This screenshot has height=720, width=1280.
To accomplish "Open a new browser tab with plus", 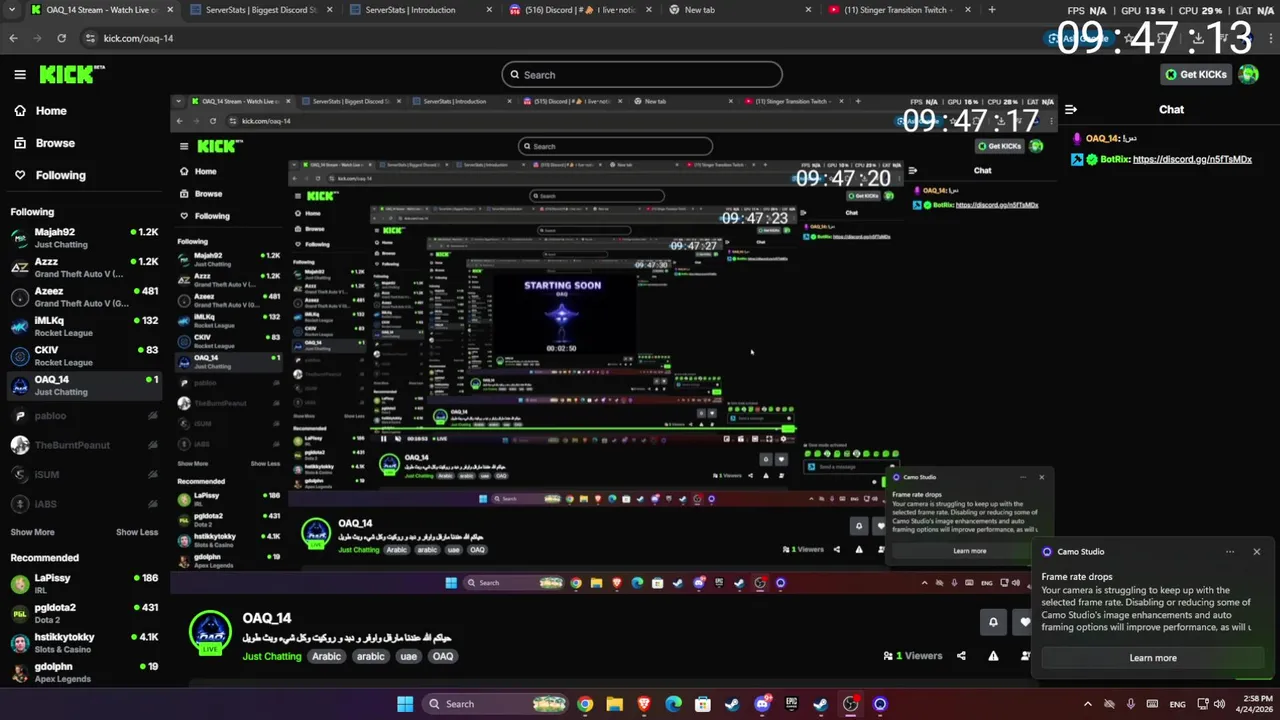I will pos(992,10).
